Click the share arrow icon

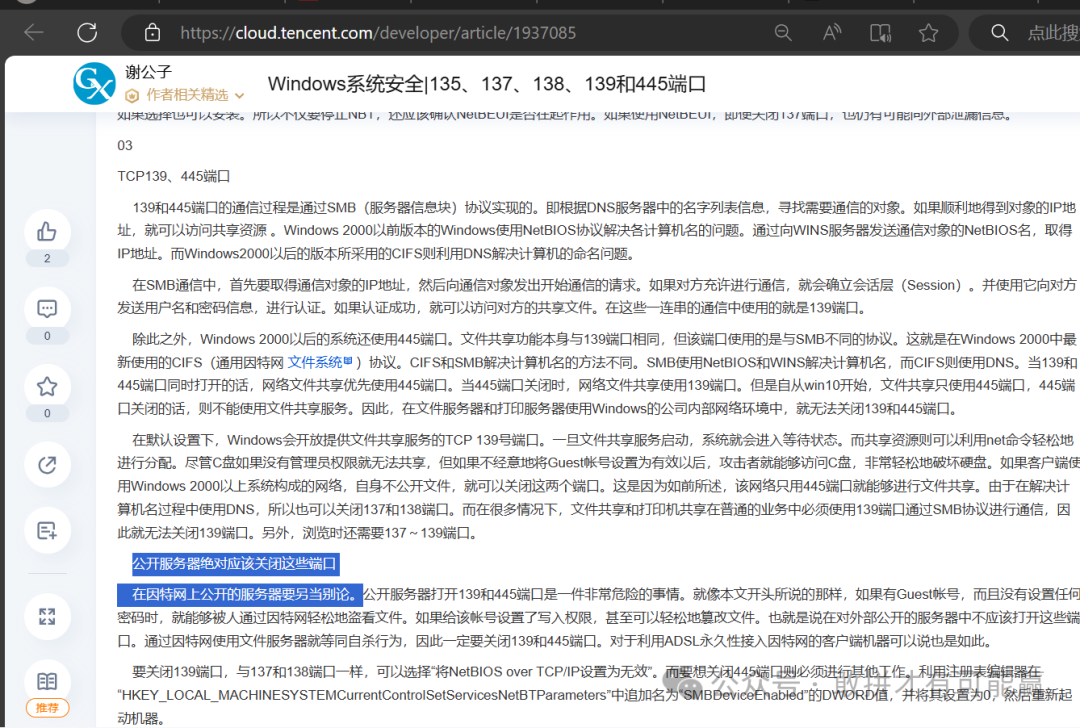46,464
